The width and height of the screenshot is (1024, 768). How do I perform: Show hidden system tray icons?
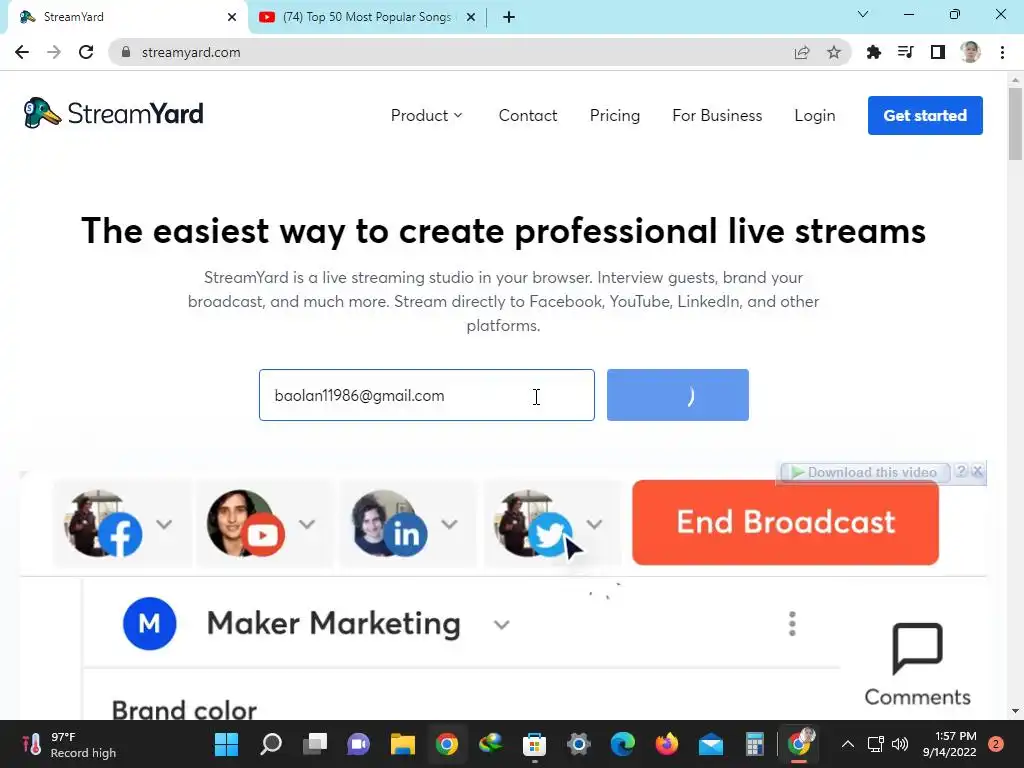[848, 744]
